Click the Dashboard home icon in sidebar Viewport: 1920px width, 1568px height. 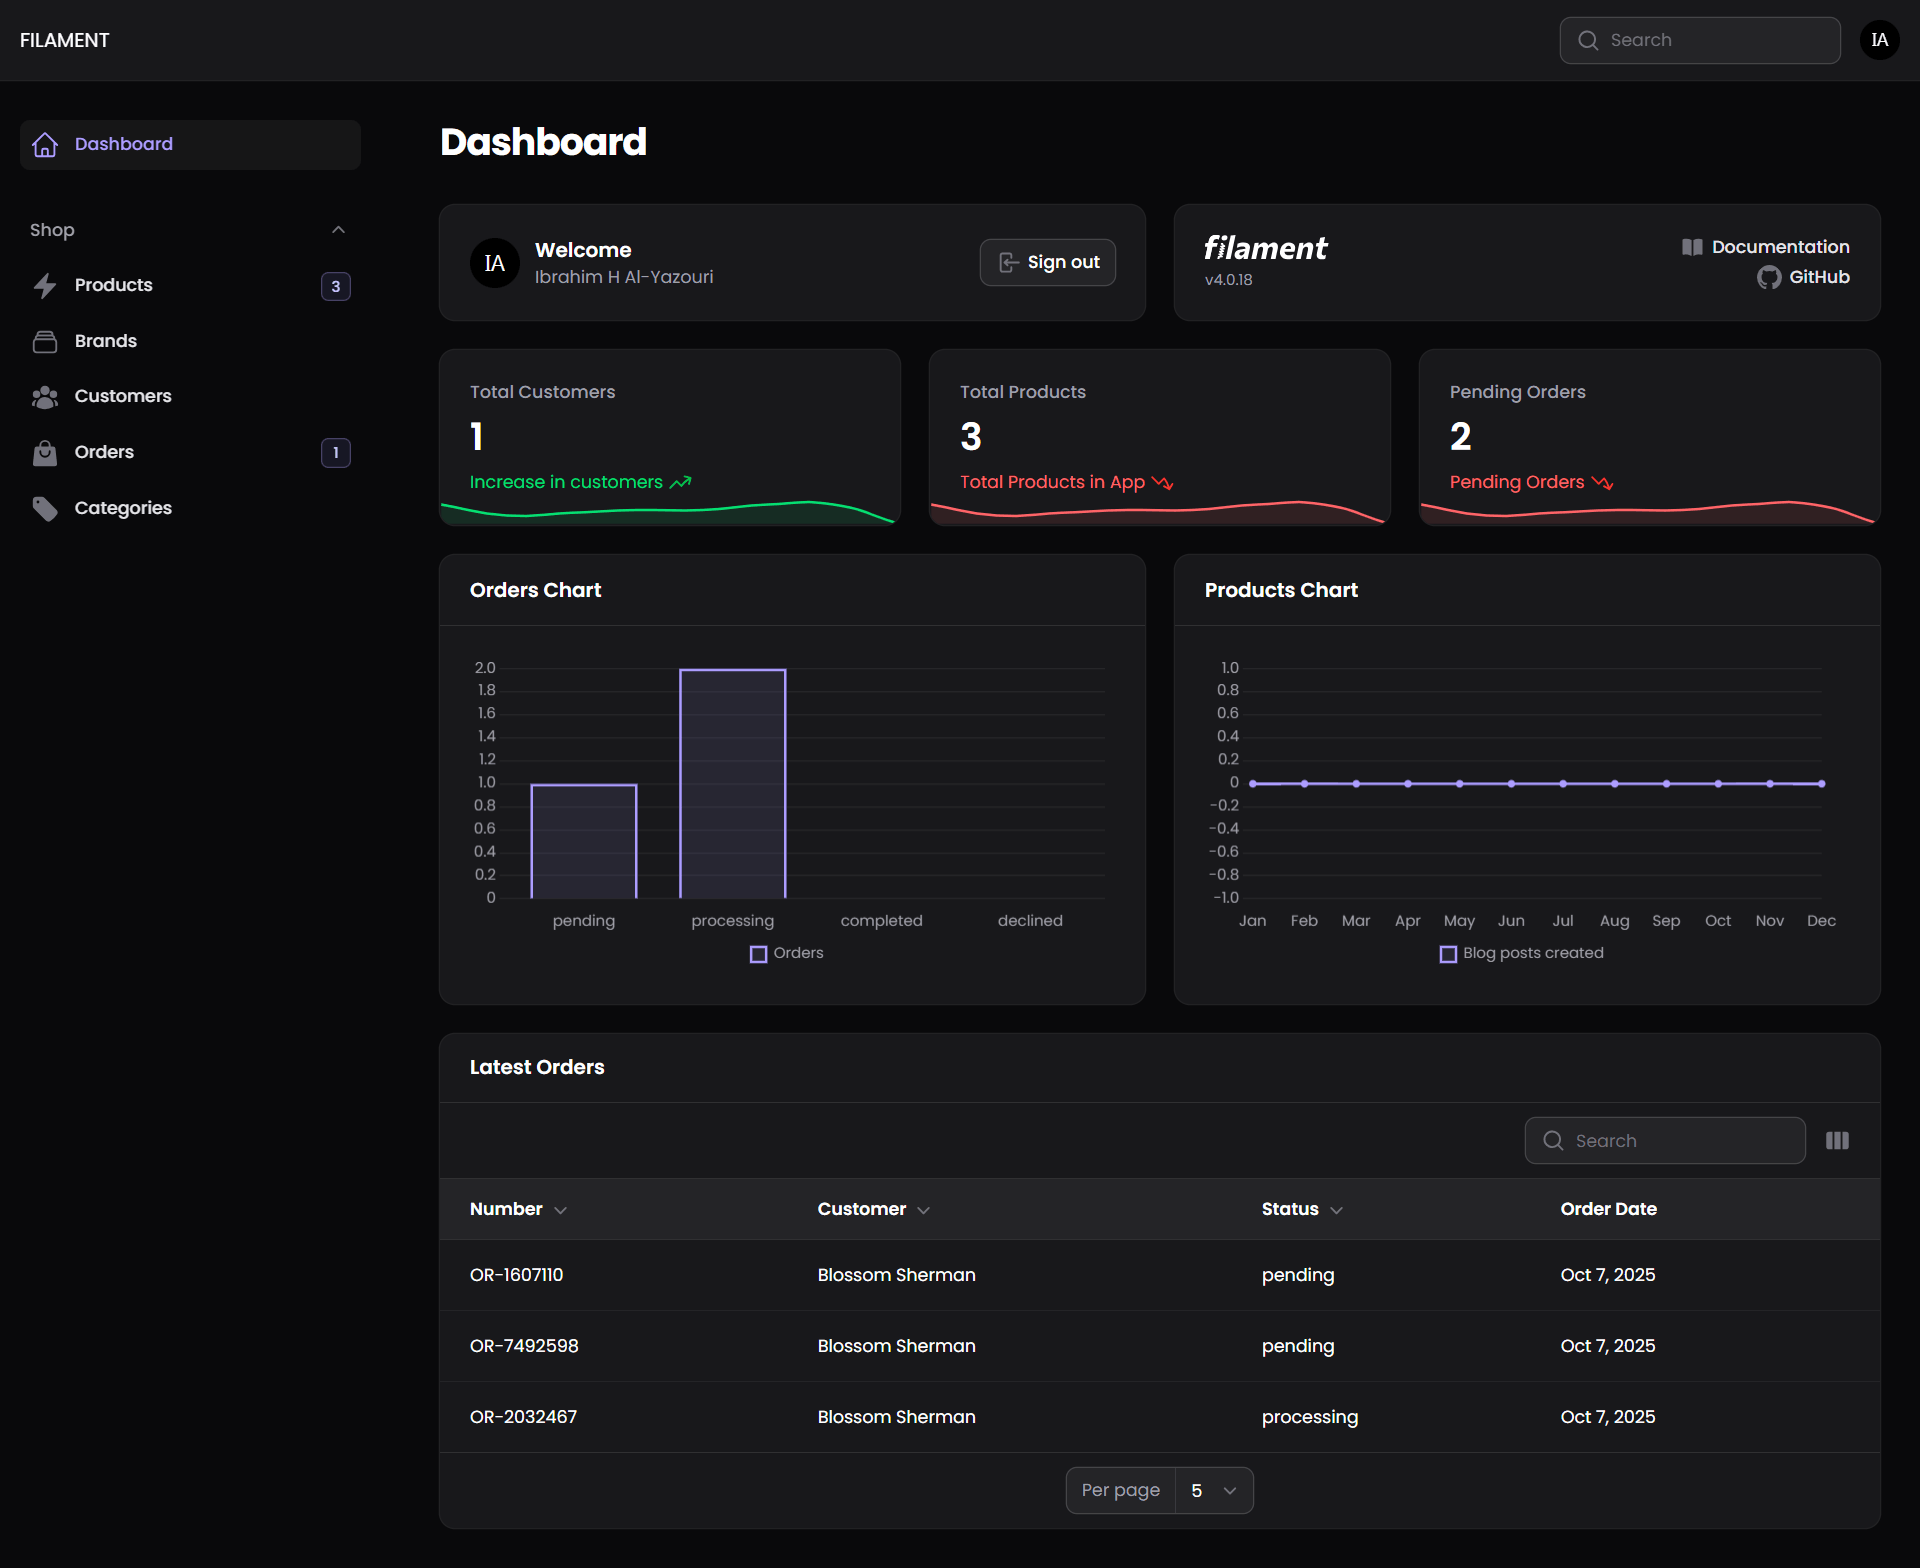point(45,145)
